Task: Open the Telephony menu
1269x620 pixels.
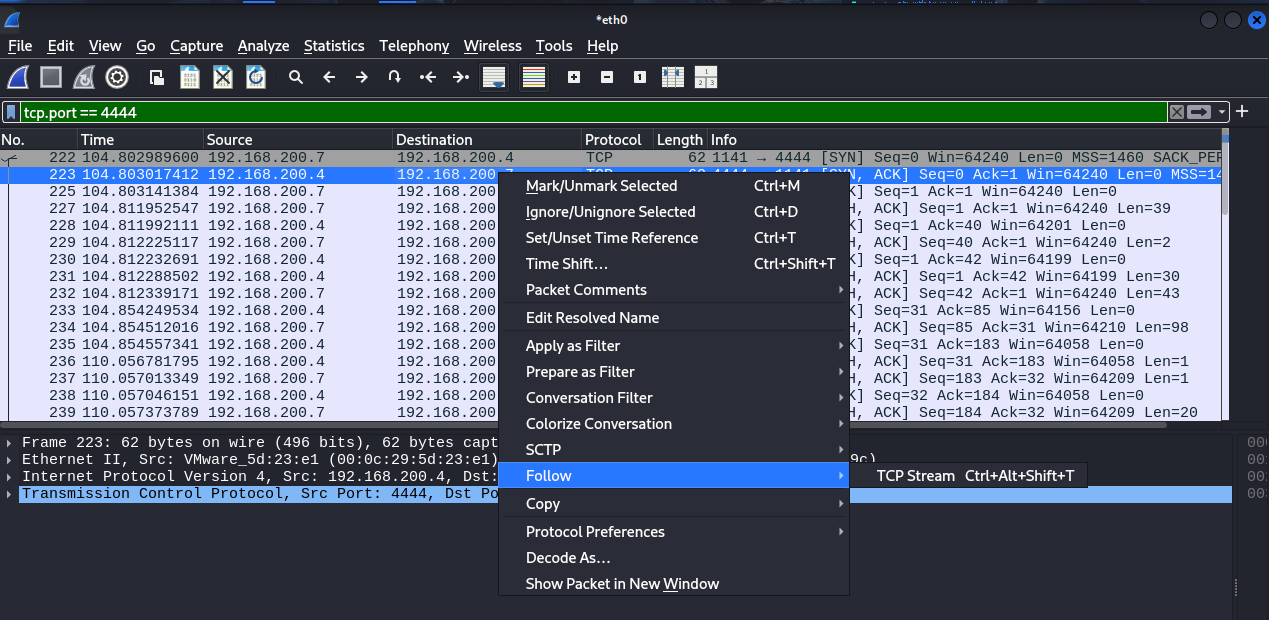Action: coord(414,46)
